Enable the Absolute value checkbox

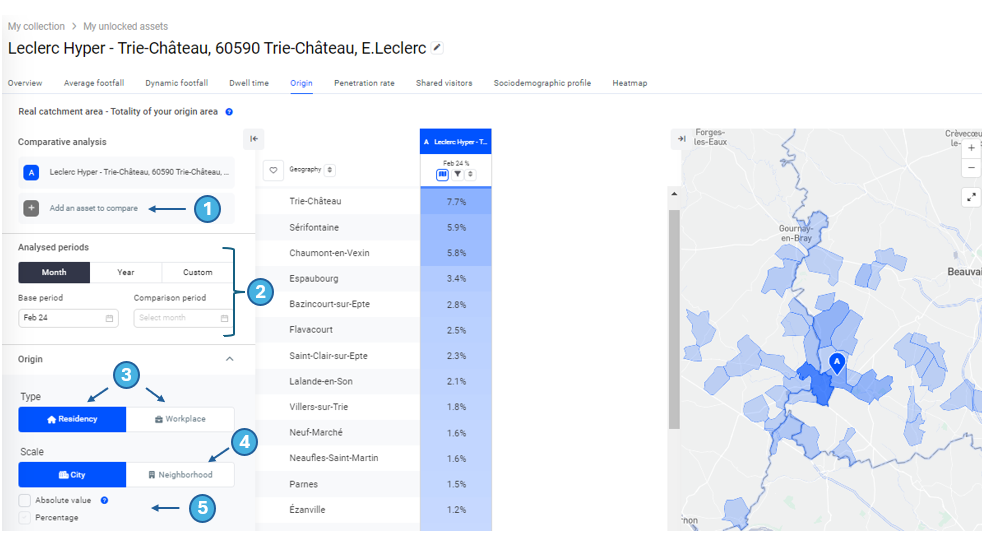point(24,500)
